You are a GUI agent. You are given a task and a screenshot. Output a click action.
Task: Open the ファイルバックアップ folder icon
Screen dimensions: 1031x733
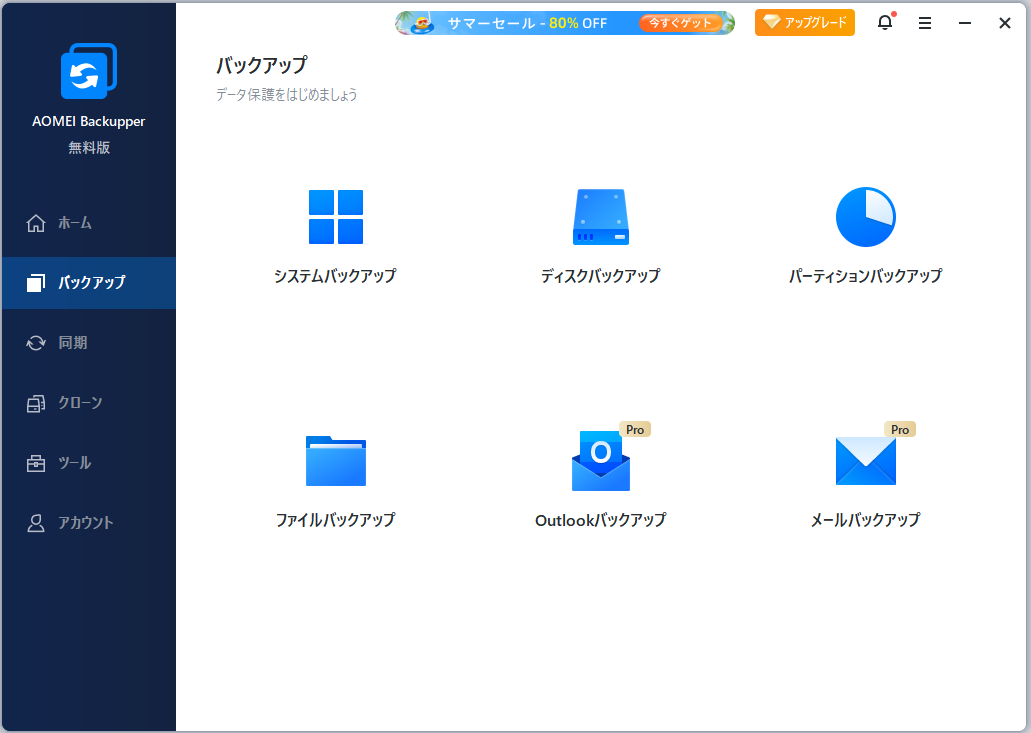click(336, 461)
